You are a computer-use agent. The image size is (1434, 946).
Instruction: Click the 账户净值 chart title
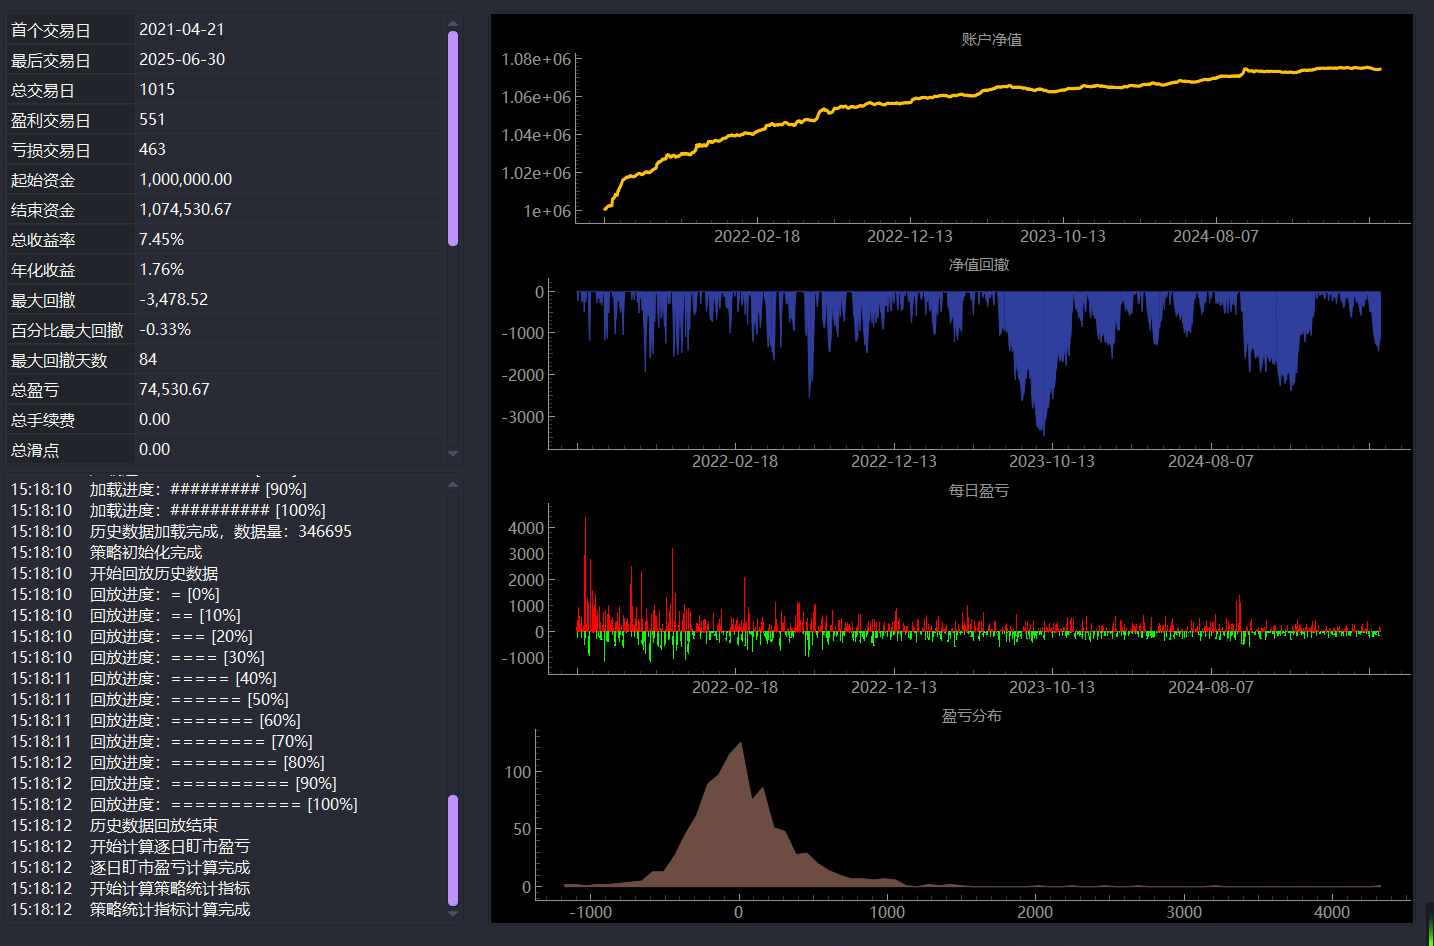992,40
